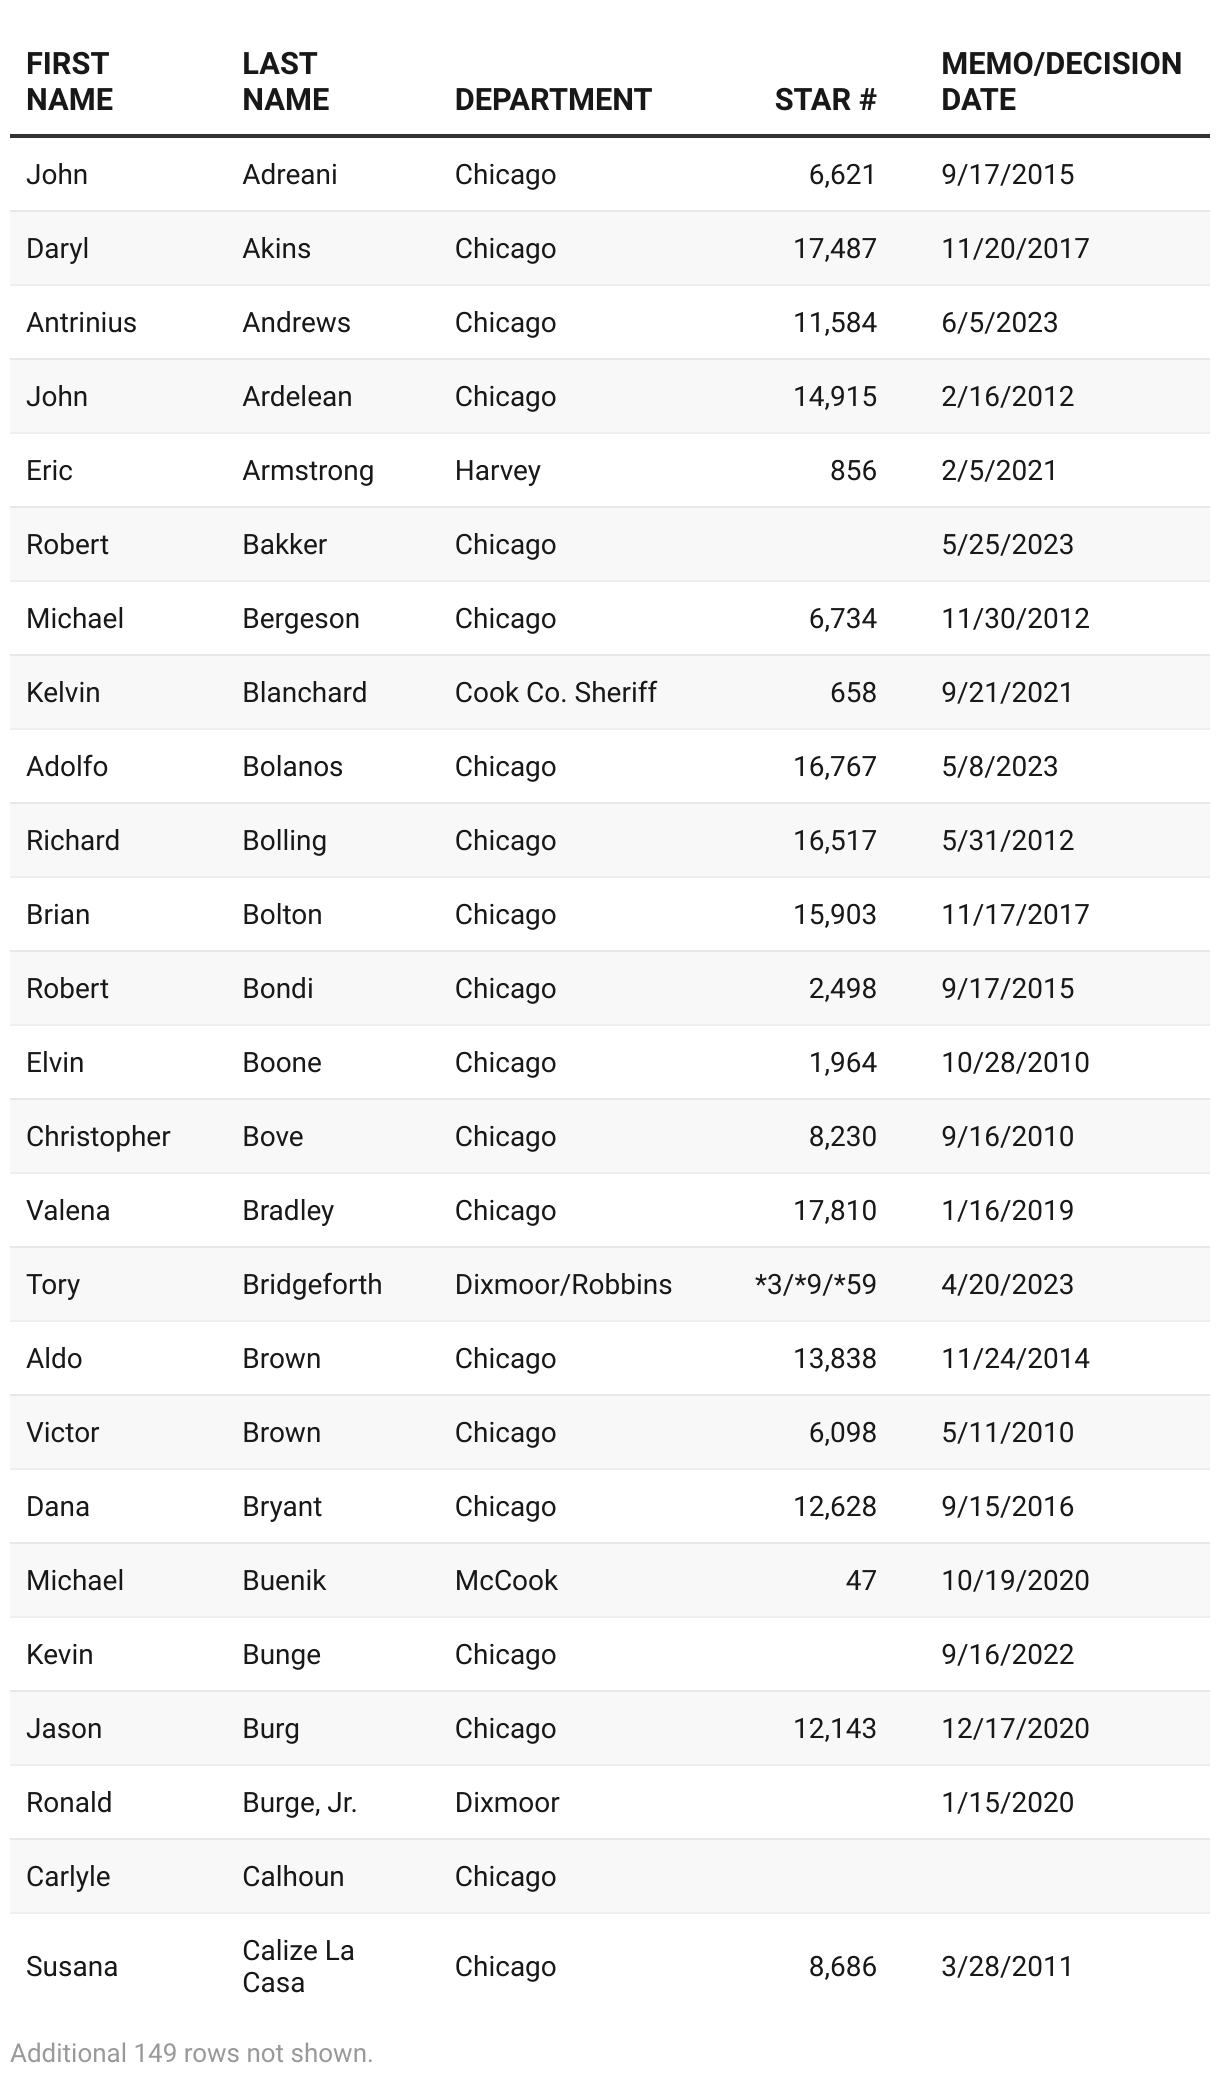The height and width of the screenshot is (2078, 1220).
Task: Click star number 17,487 for Akins
Action: 834,248
